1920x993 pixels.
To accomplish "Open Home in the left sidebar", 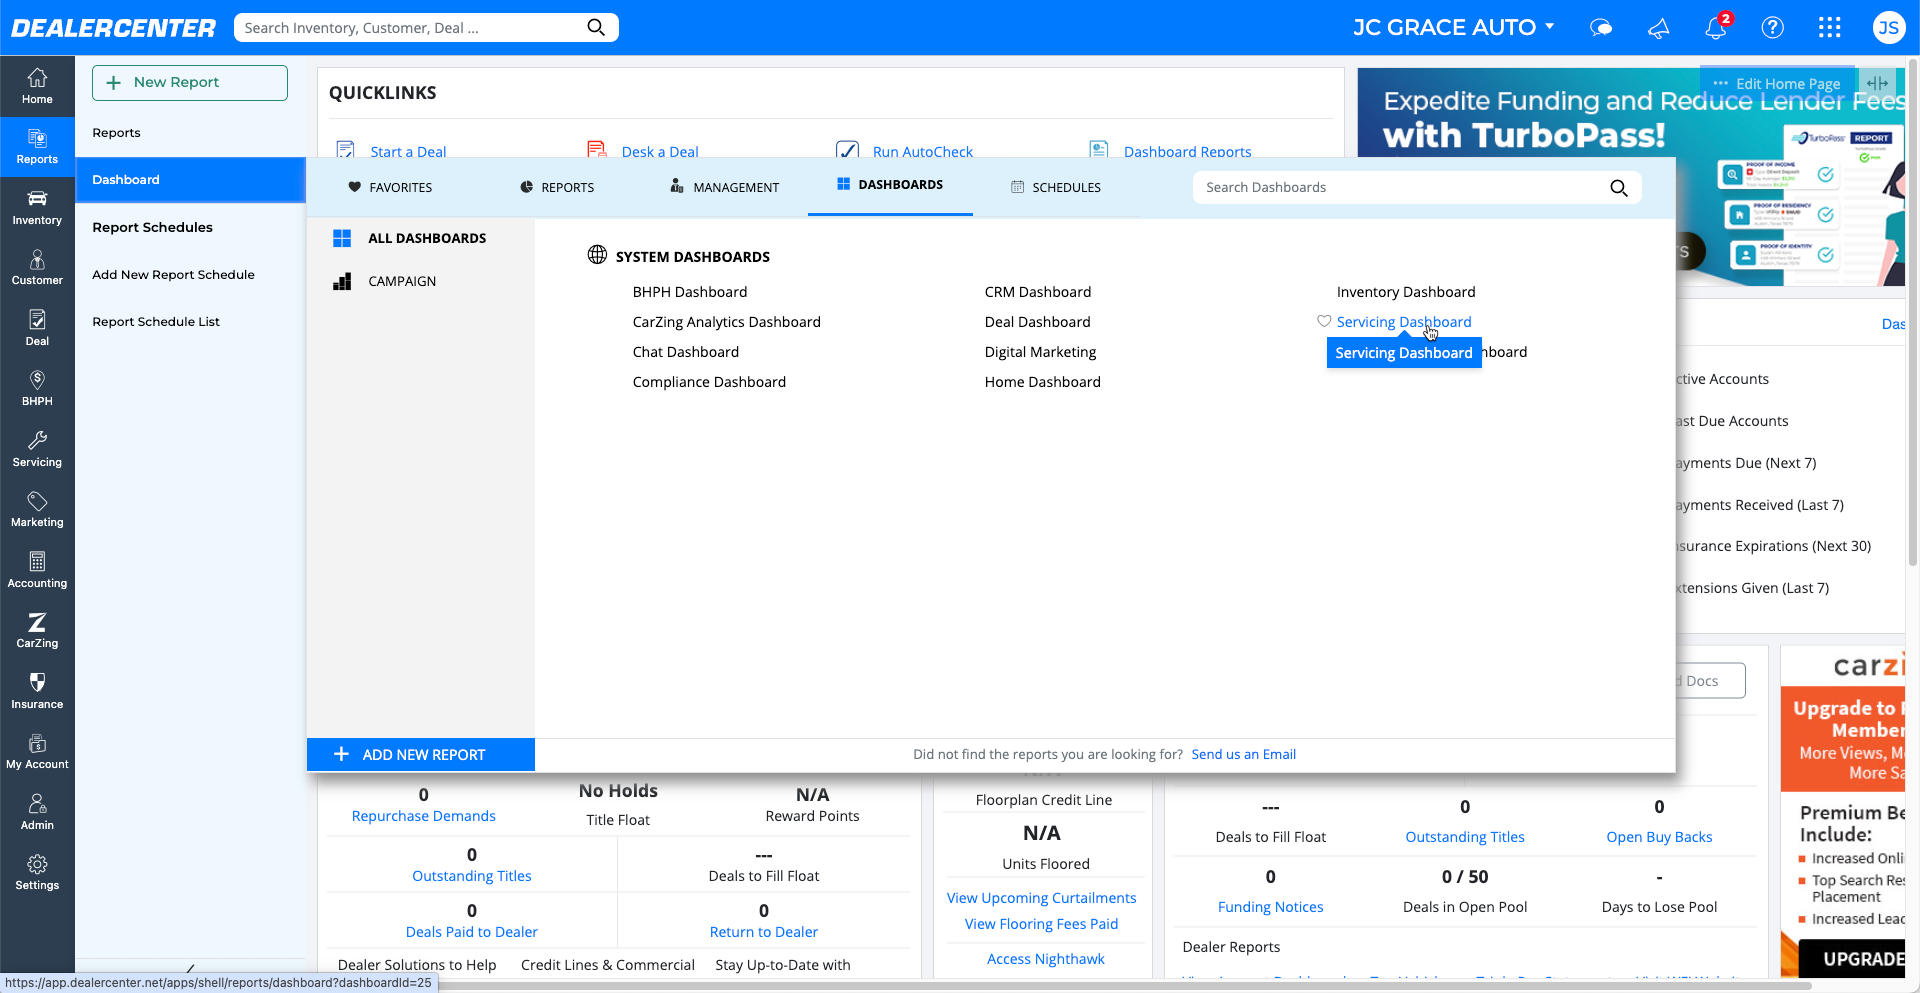I will [37, 86].
